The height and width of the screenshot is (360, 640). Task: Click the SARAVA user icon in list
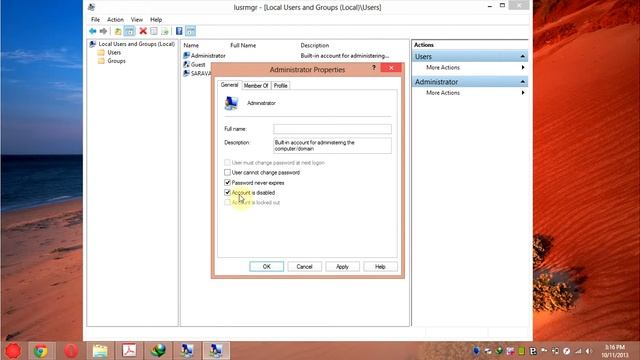[x=187, y=73]
